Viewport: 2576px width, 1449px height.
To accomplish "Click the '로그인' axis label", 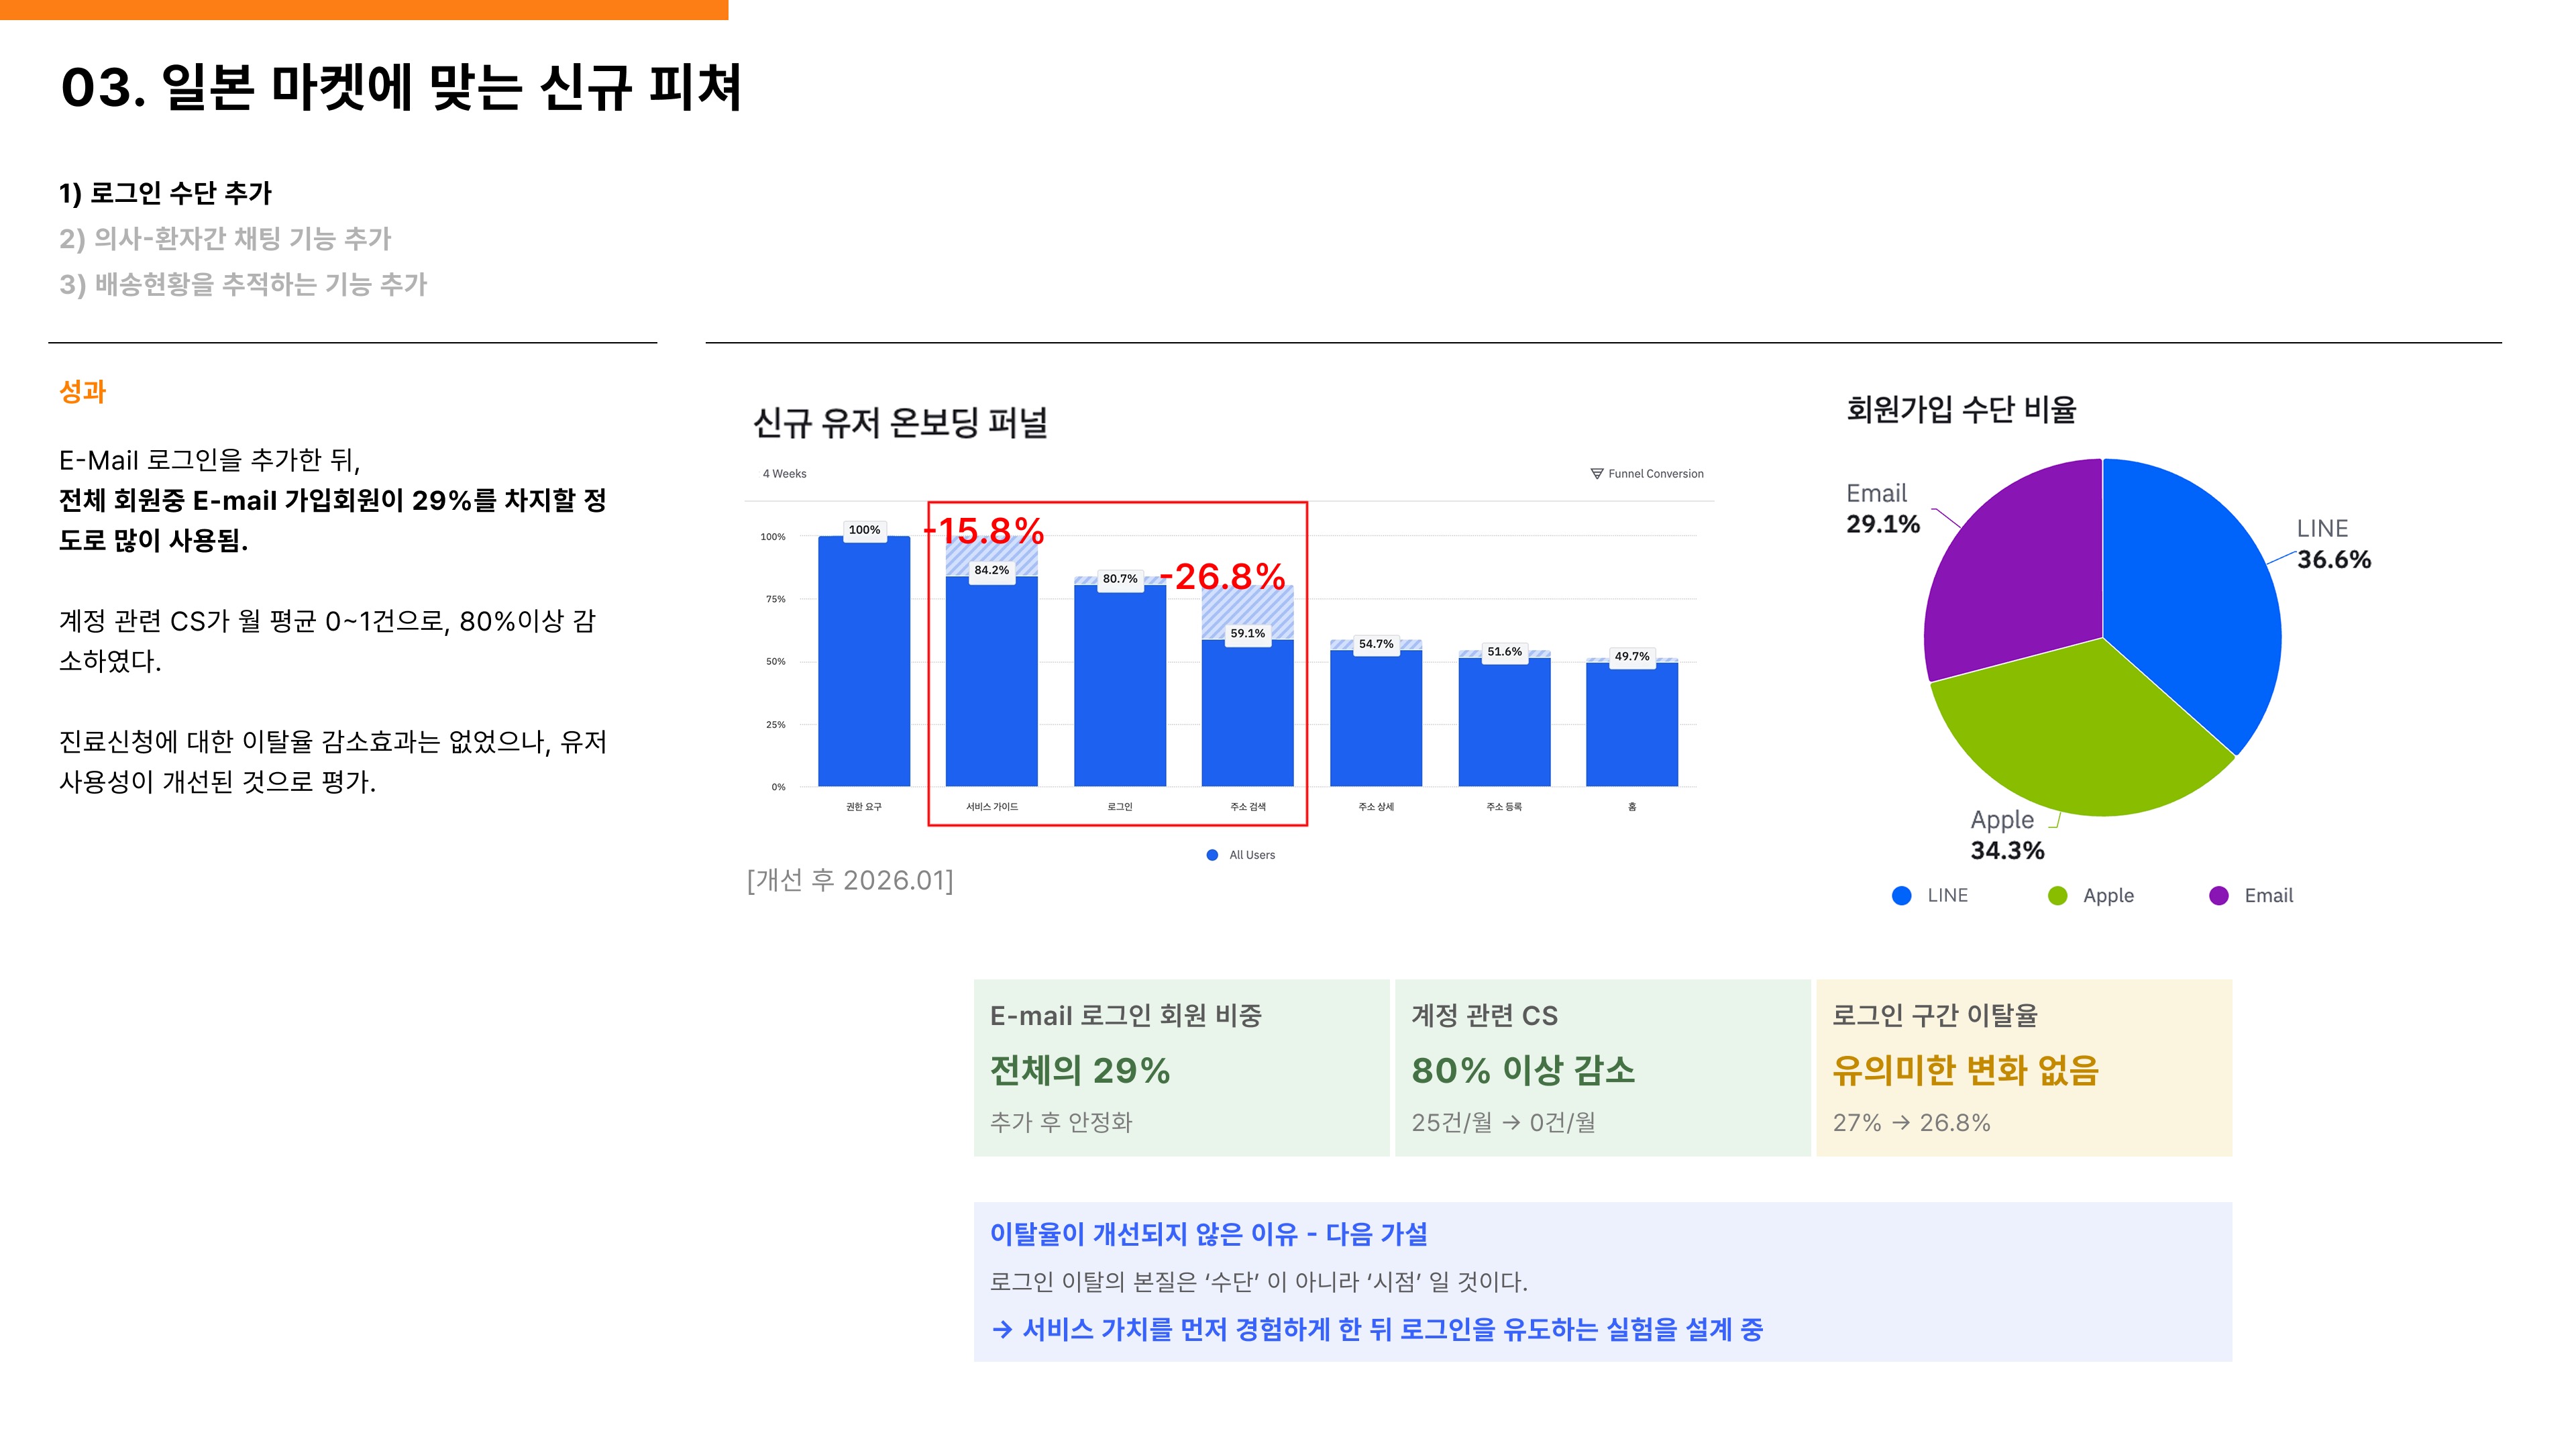I will coord(1120,807).
